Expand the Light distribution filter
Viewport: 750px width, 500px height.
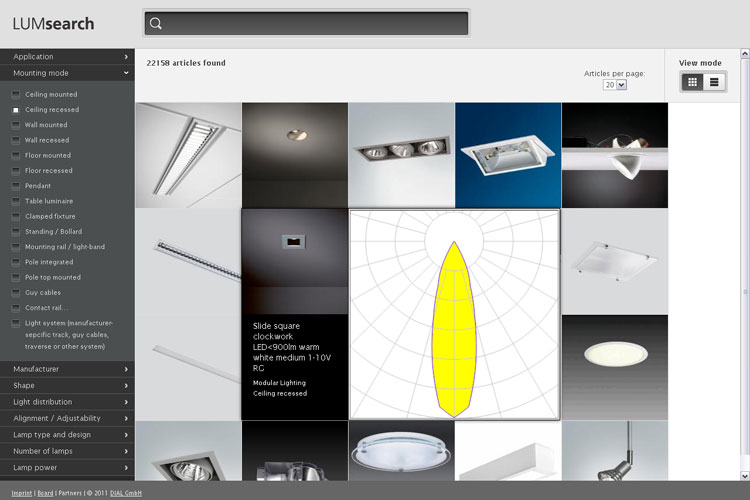click(67, 402)
